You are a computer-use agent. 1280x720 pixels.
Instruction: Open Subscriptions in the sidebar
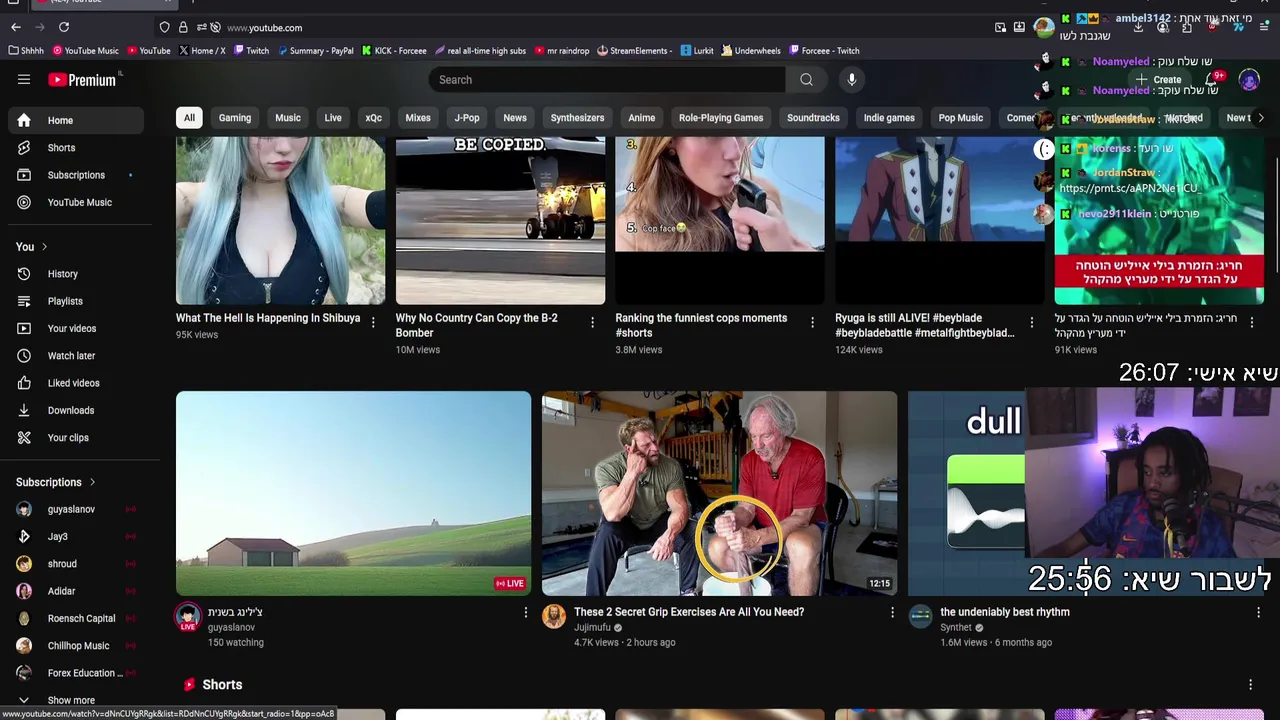pyautogui.click(x=76, y=175)
